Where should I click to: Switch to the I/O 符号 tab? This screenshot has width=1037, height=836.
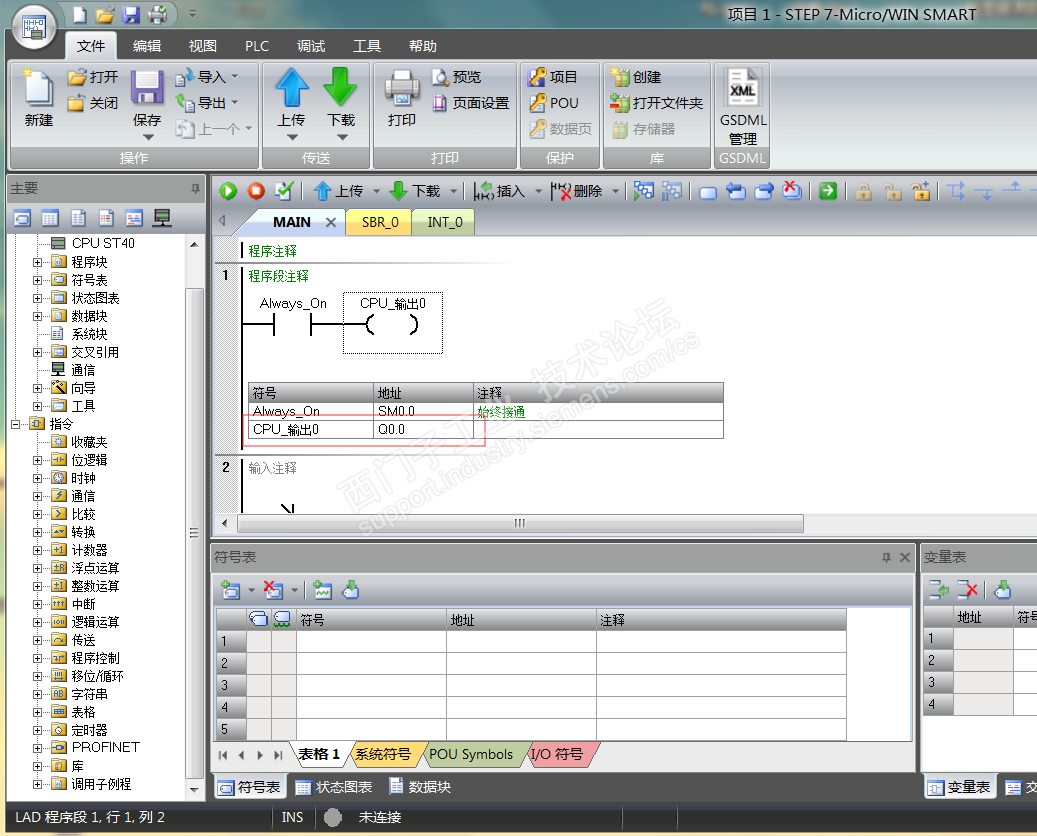pos(557,754)
